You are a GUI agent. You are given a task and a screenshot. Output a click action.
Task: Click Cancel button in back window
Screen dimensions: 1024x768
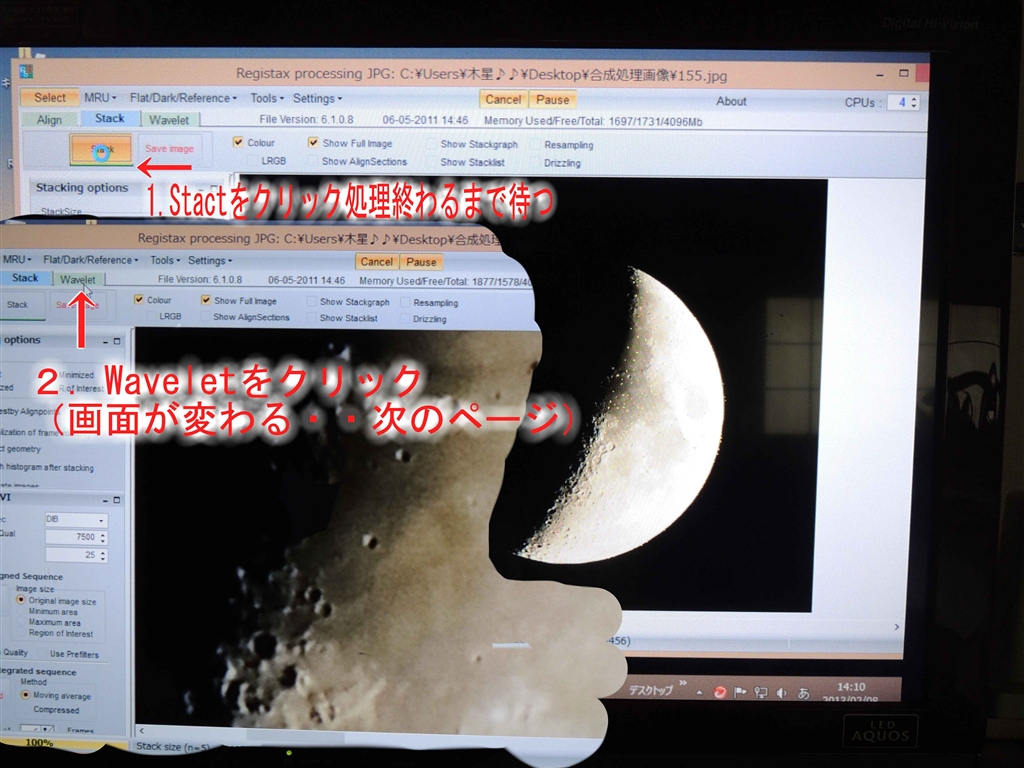pos(503,99)
